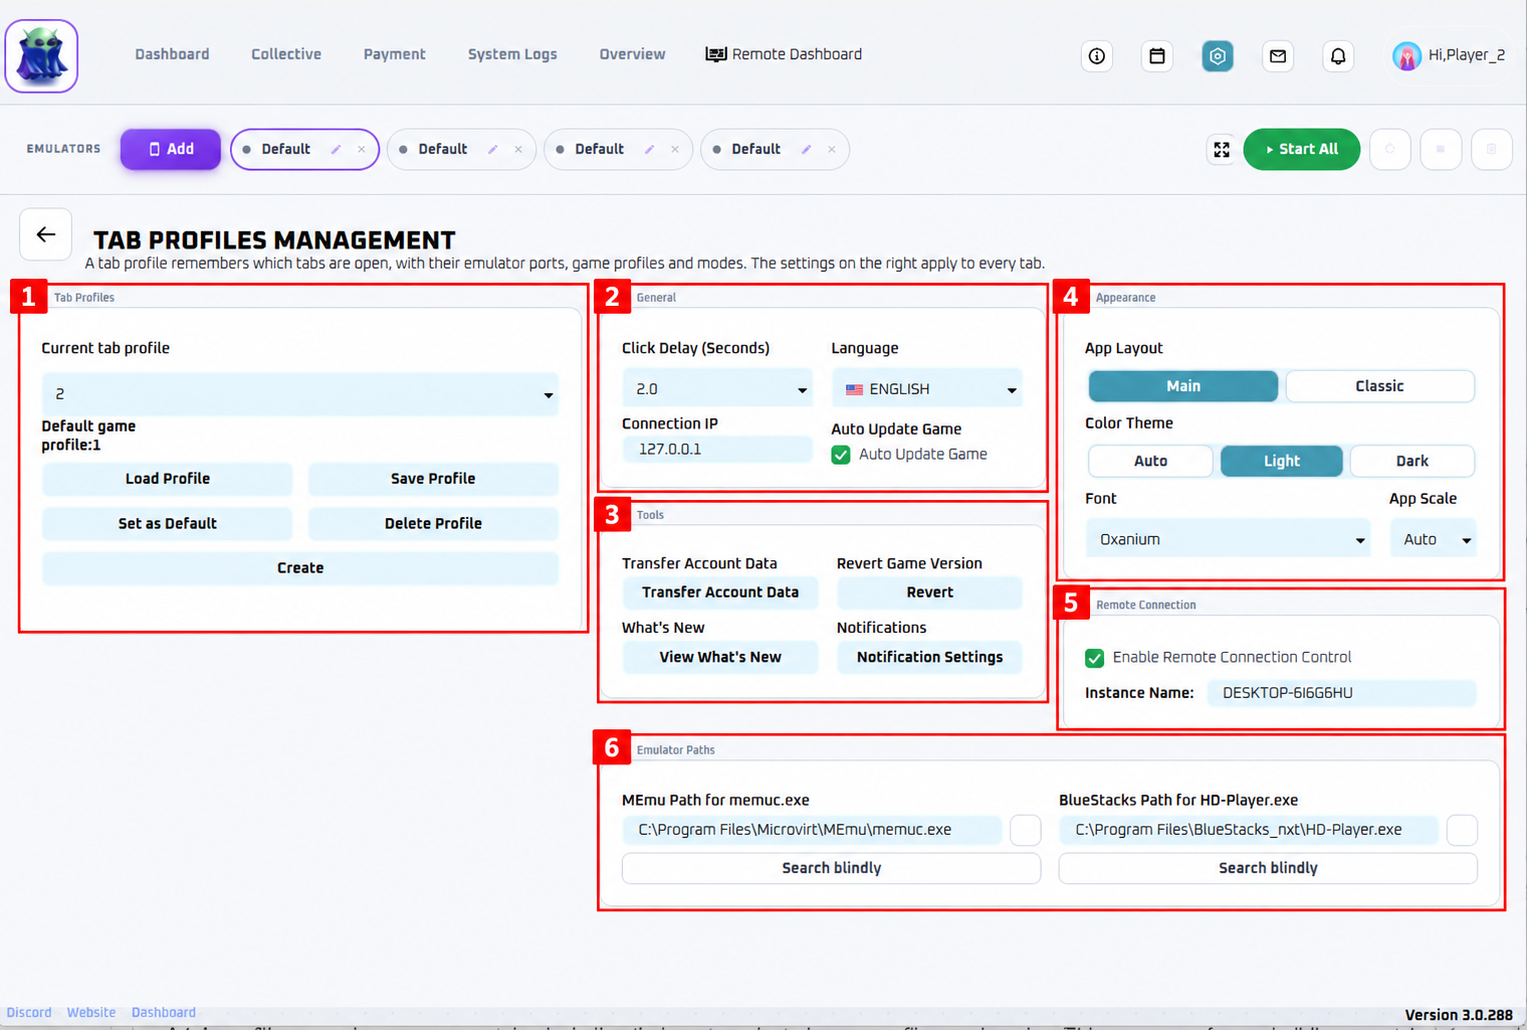The width and height of the screenshot is (1527, 1030).
Task: Click the Load Profile button
Action: pyautogui.click(x=167, y=479)
